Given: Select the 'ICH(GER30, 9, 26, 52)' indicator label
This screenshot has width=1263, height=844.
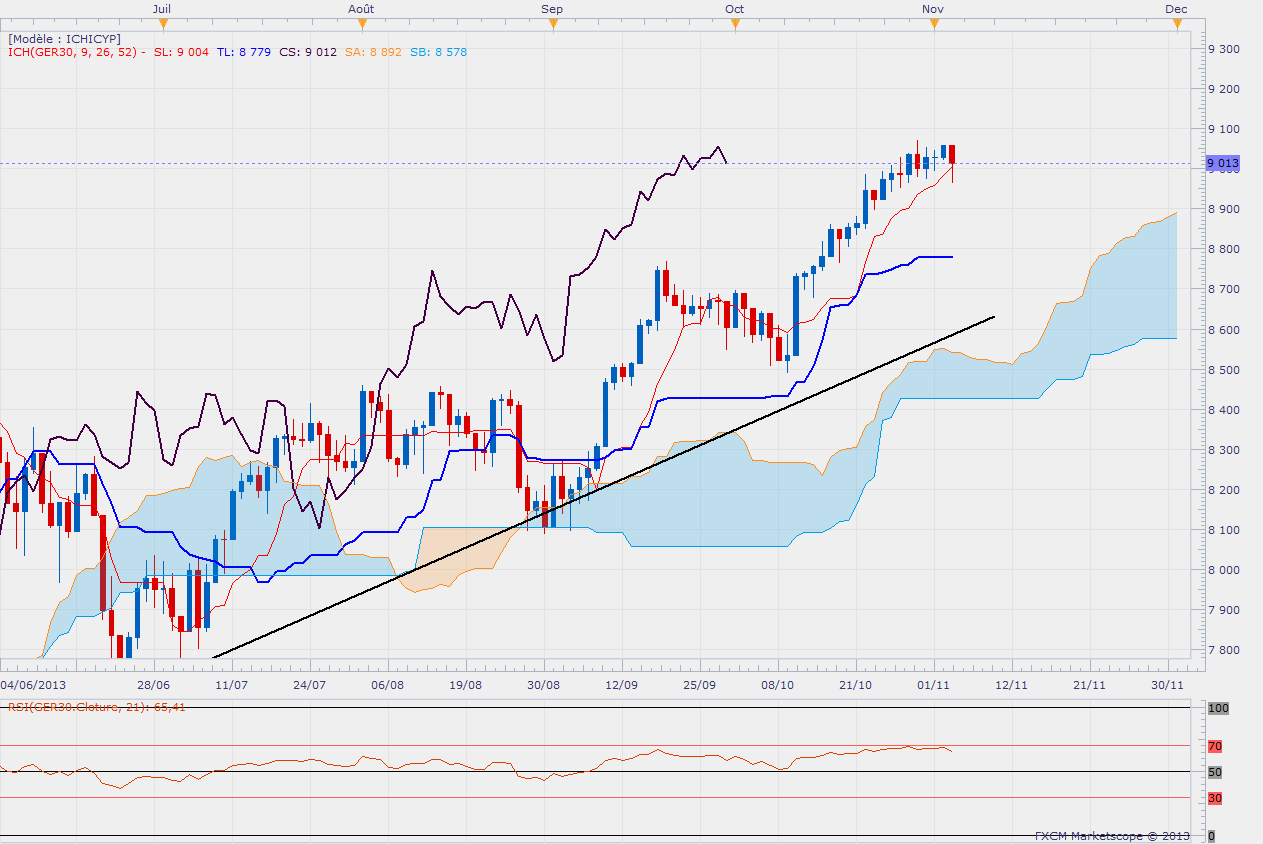Looking at the screenshot, I should coord(75,52).
